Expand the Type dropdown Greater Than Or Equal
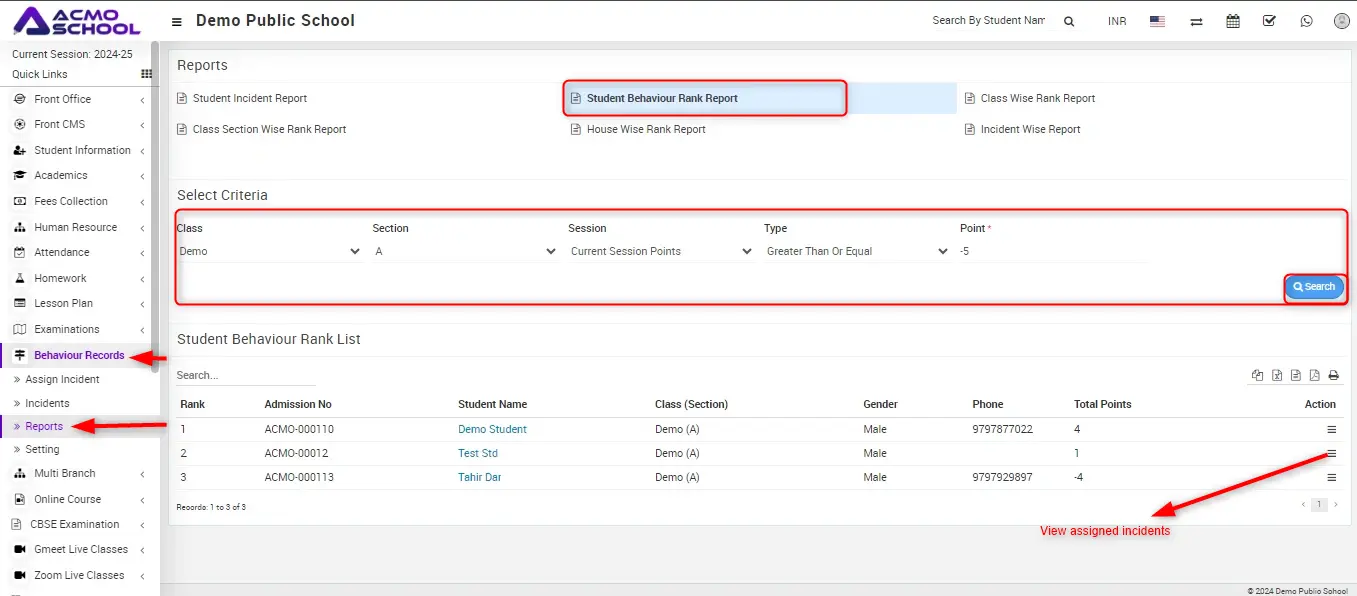 856,252
